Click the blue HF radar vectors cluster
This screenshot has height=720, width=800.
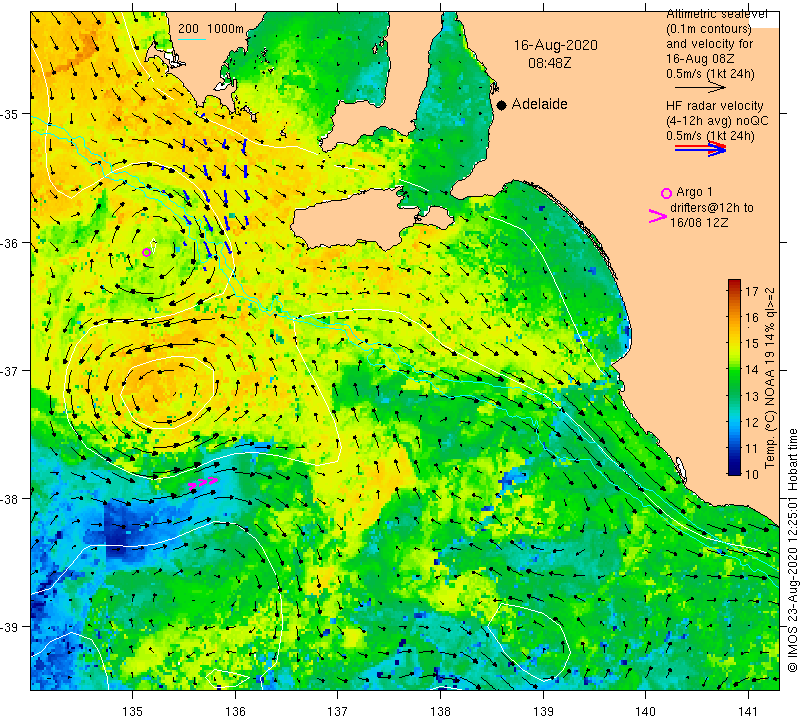tap(214, 194)
